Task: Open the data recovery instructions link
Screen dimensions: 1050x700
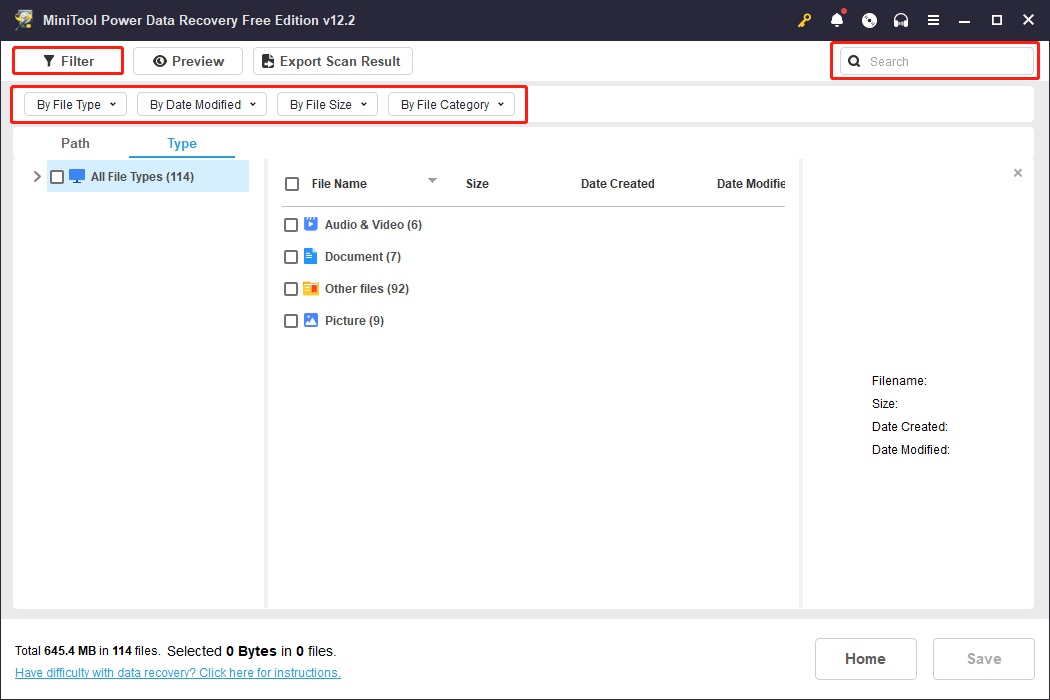Action: (177, 673)
